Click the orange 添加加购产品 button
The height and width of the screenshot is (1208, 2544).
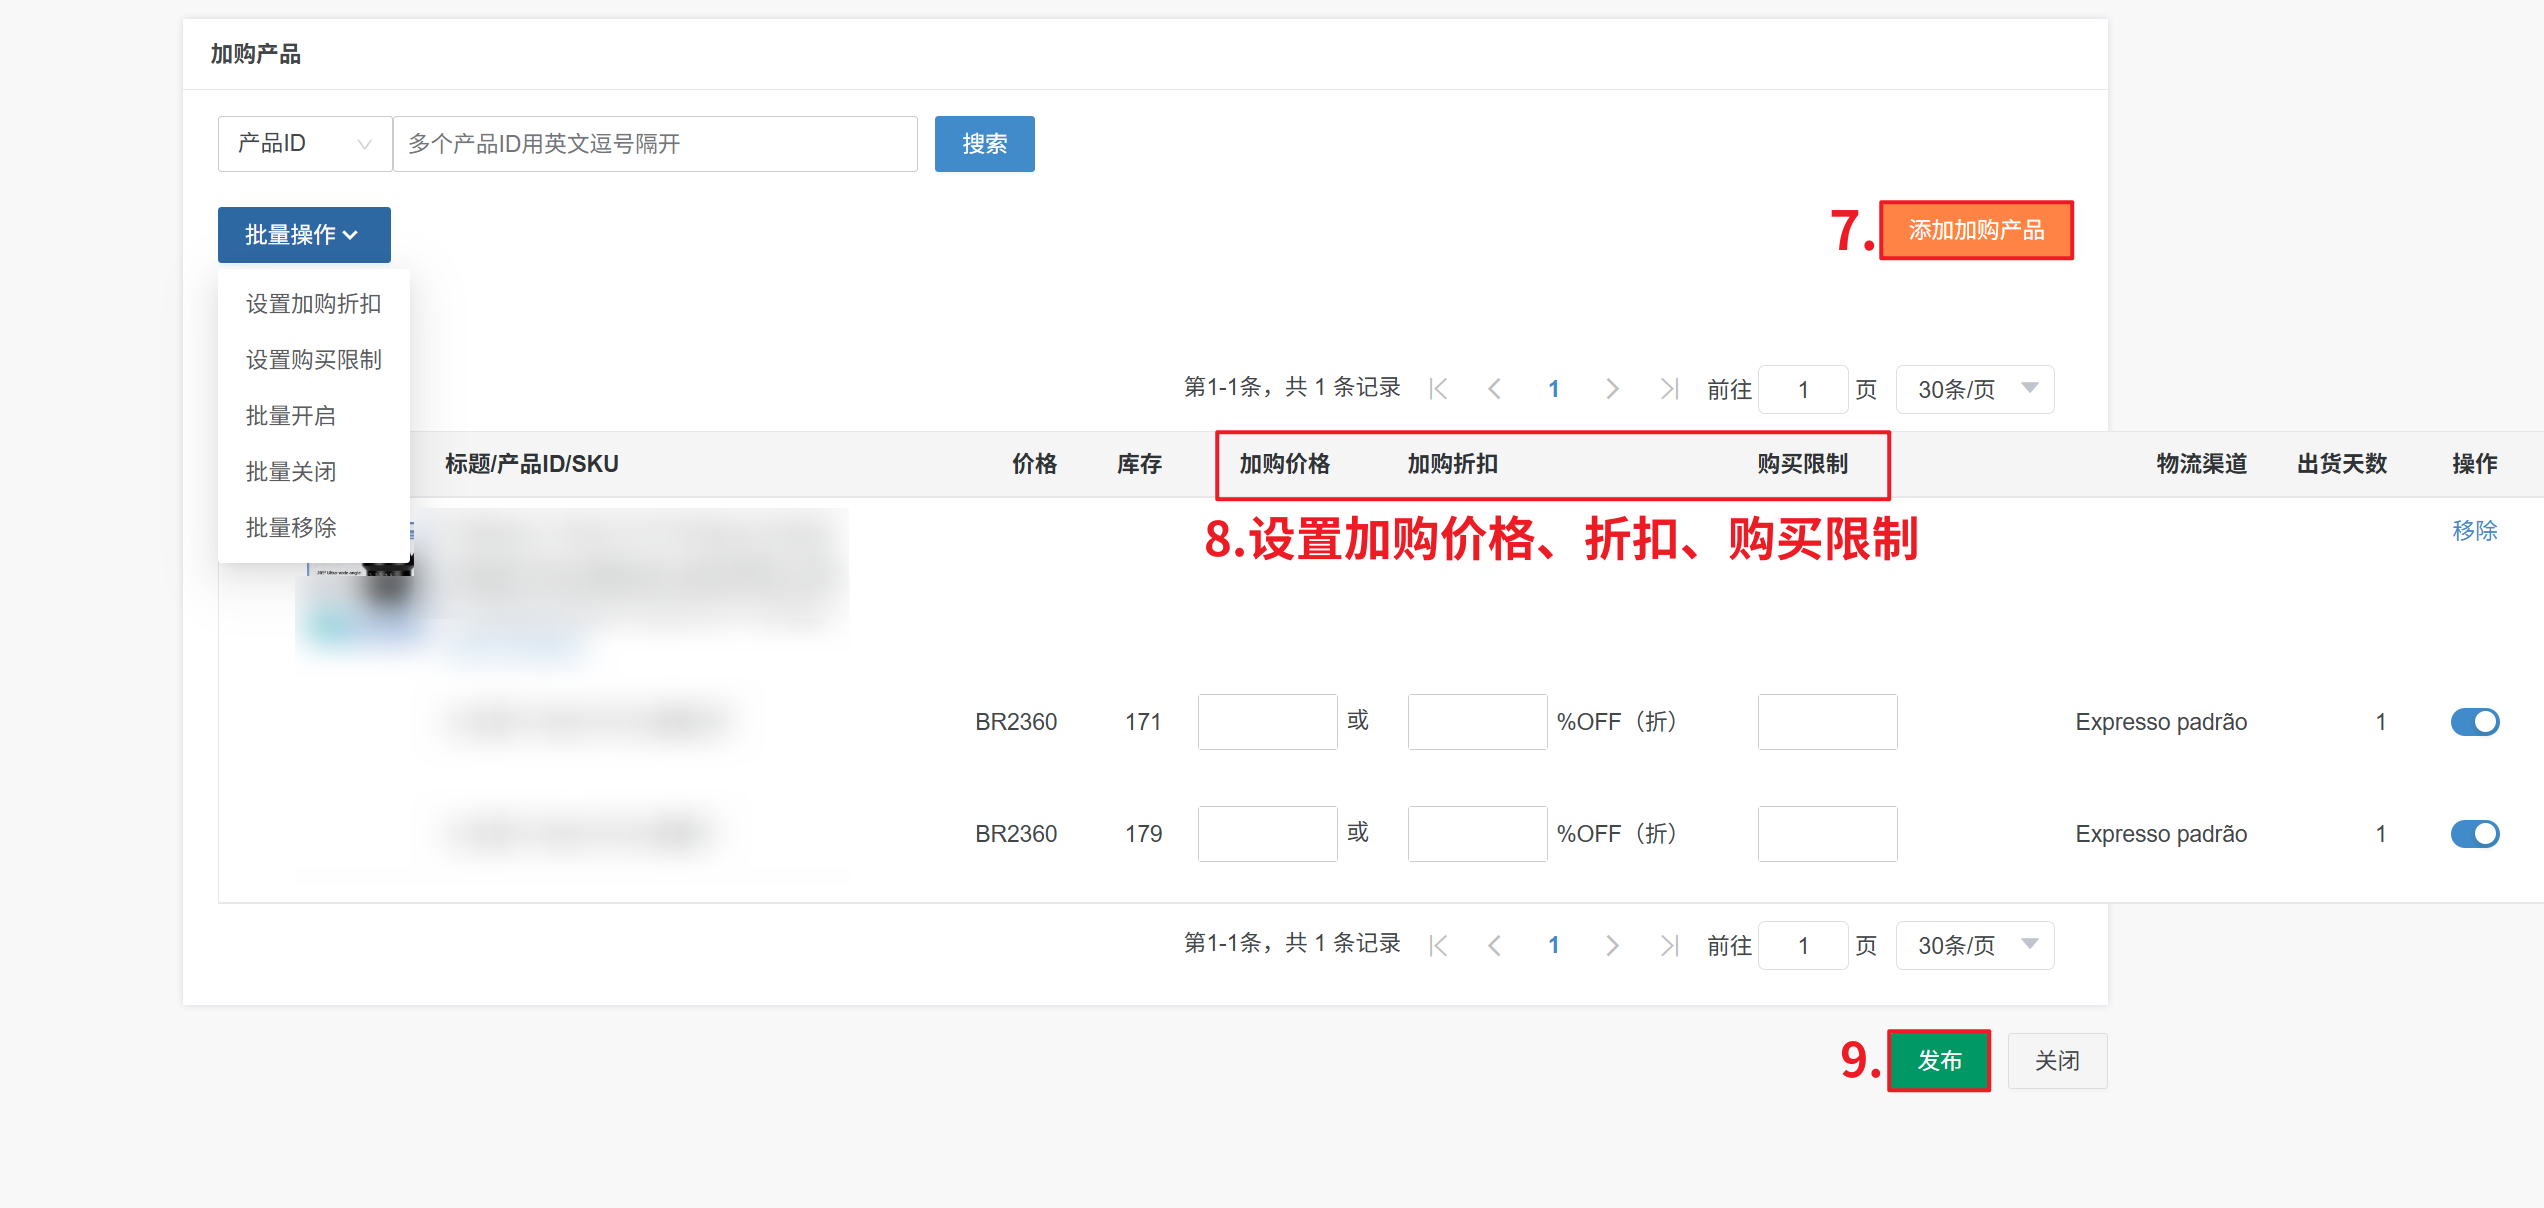[x=1976, y=231]
